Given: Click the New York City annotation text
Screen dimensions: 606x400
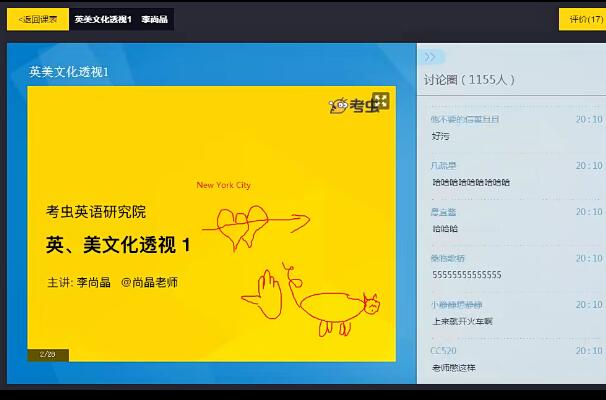Looking at the screenshot, I should pos(224,185).
